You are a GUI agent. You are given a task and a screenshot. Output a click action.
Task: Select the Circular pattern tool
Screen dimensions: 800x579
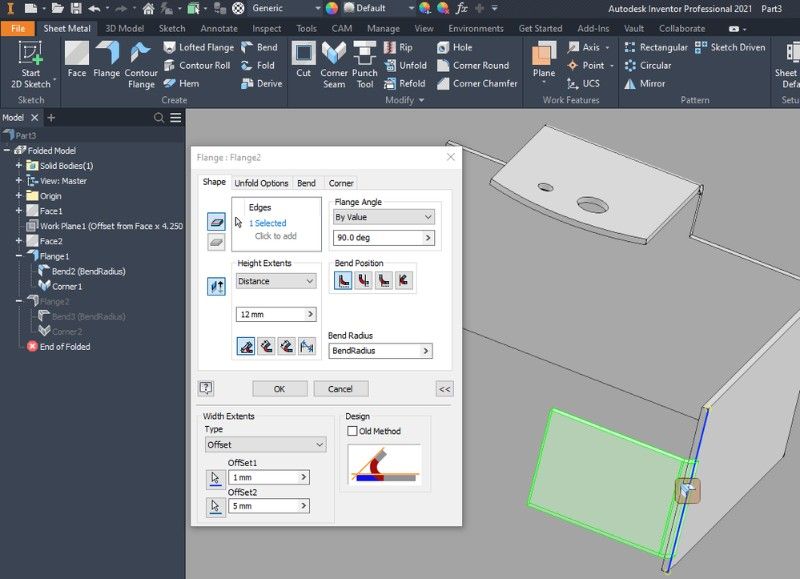(x=647, y=65)
